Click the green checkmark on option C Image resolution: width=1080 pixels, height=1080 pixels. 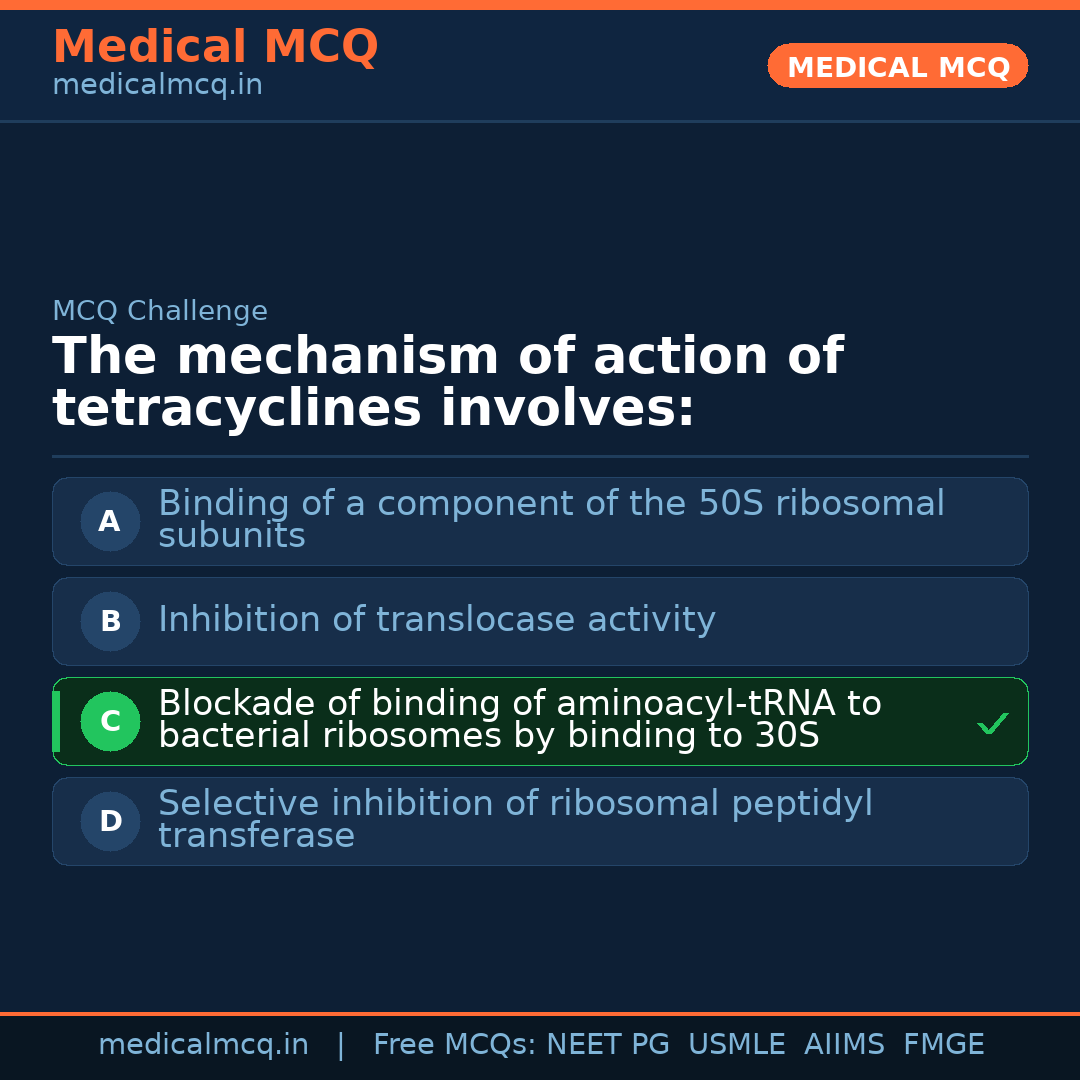point(992,723)
